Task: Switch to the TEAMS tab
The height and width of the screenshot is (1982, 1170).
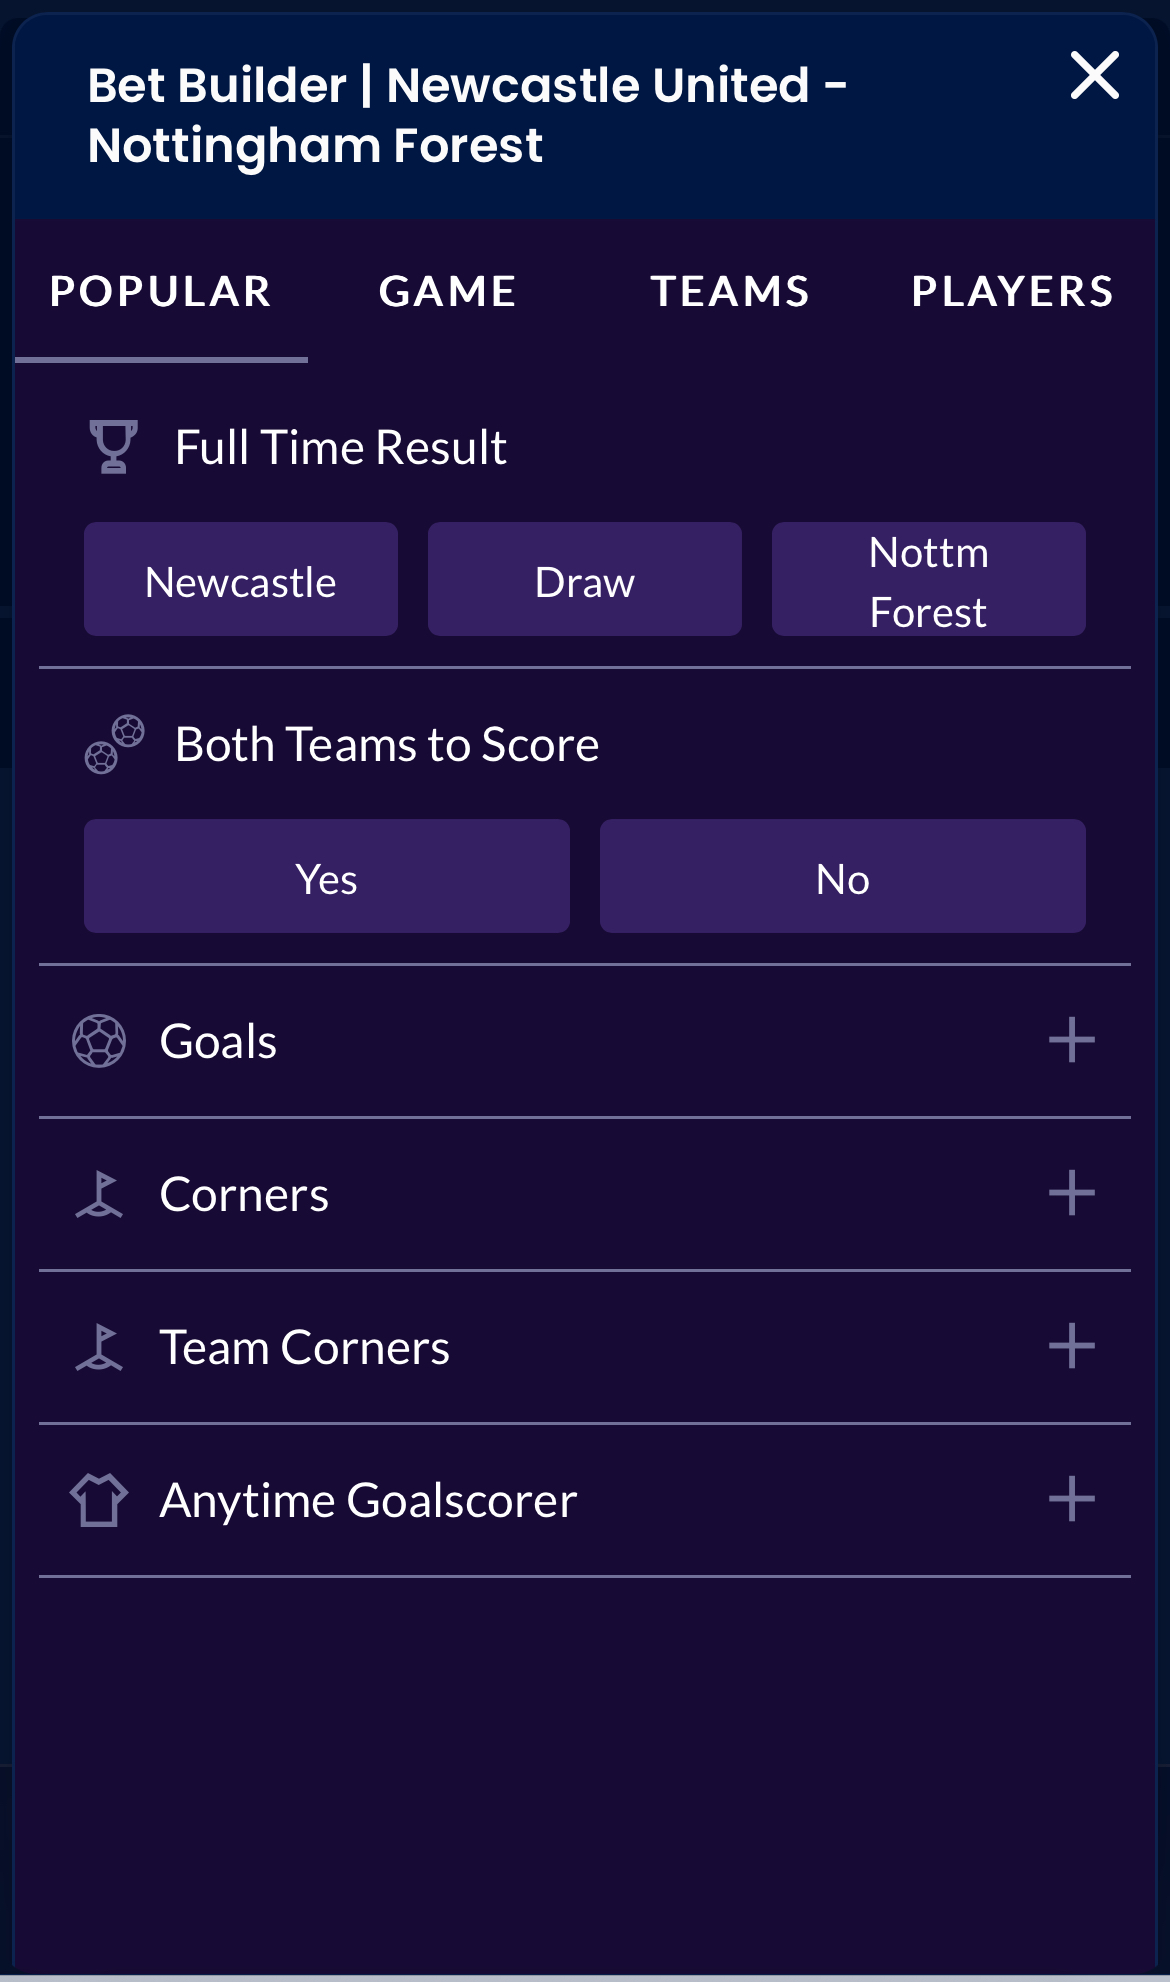Action: click(731, 291)
